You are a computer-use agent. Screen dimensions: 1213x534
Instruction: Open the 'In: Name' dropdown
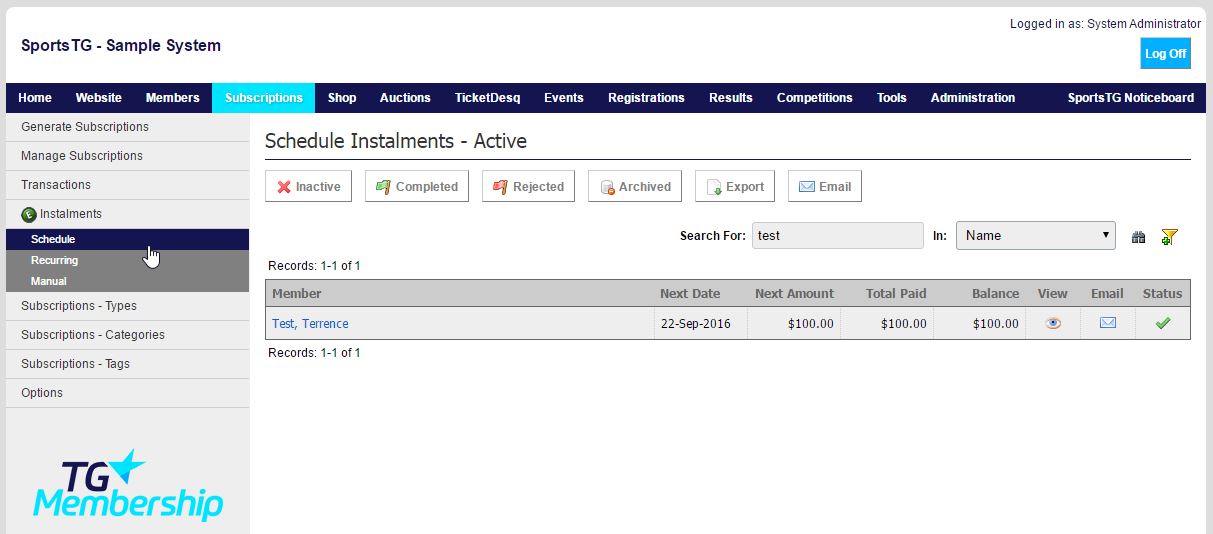click(1036, 236)
